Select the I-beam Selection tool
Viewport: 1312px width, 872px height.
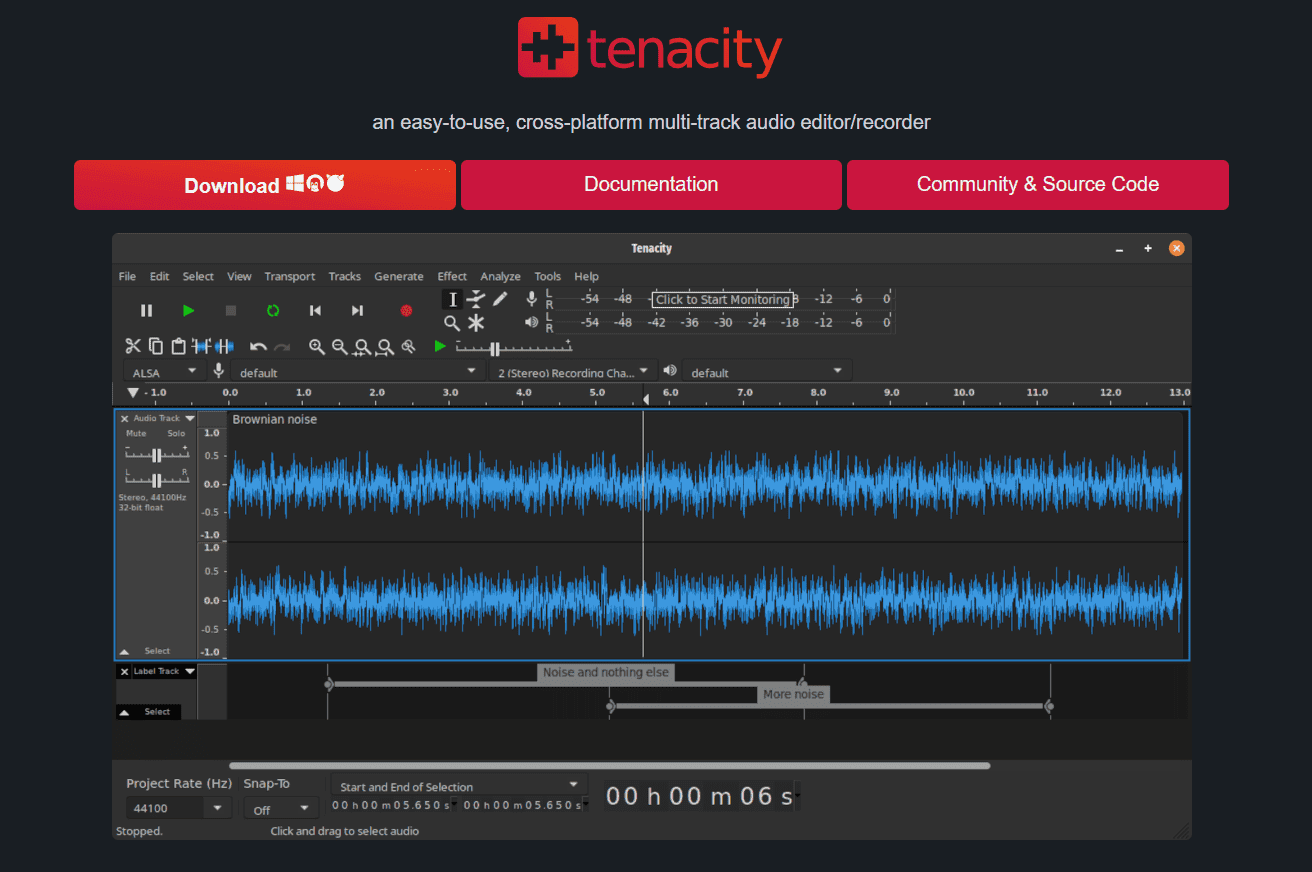point(452,299)
